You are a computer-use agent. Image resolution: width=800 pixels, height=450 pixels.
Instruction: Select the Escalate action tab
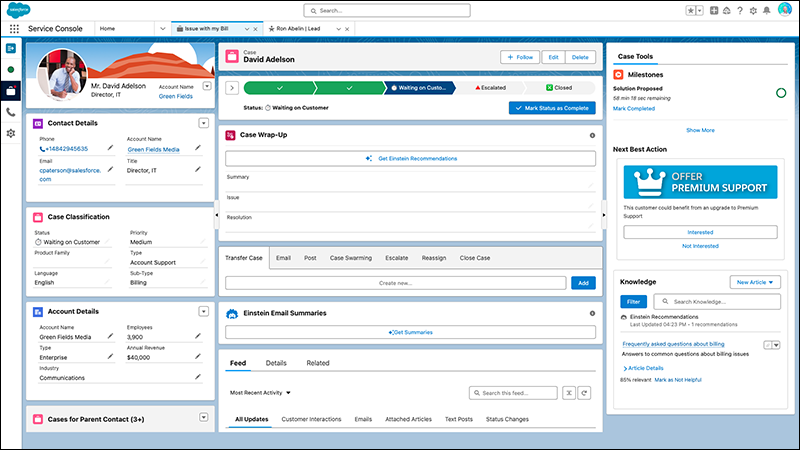point(397,258)
